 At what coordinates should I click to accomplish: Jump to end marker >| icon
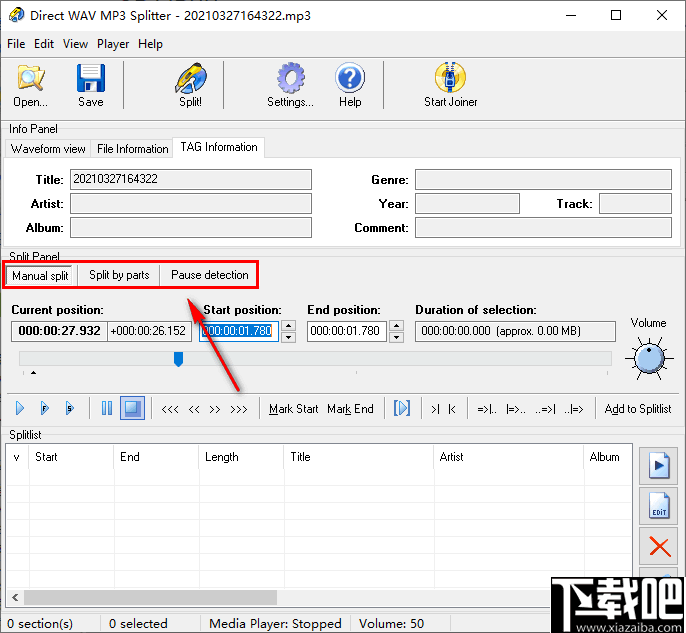pyautogui.click(x=435, y=409)
